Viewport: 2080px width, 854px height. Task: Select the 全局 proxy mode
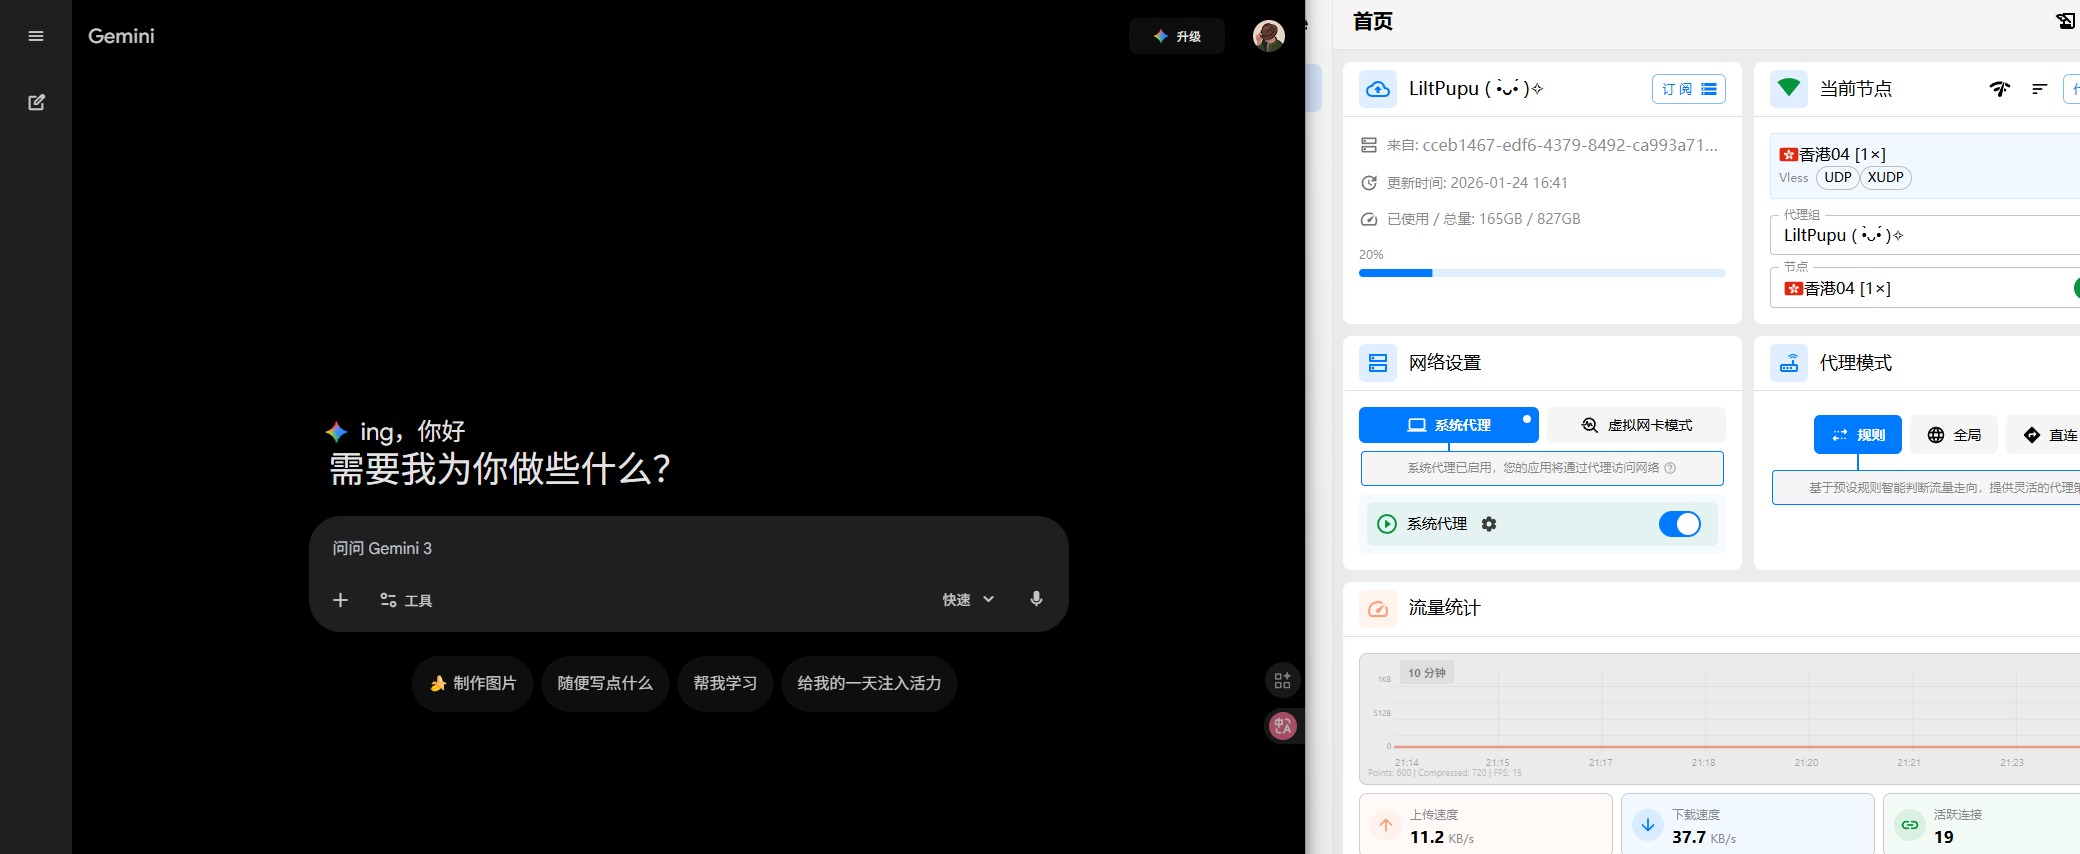pos(1953,435)
